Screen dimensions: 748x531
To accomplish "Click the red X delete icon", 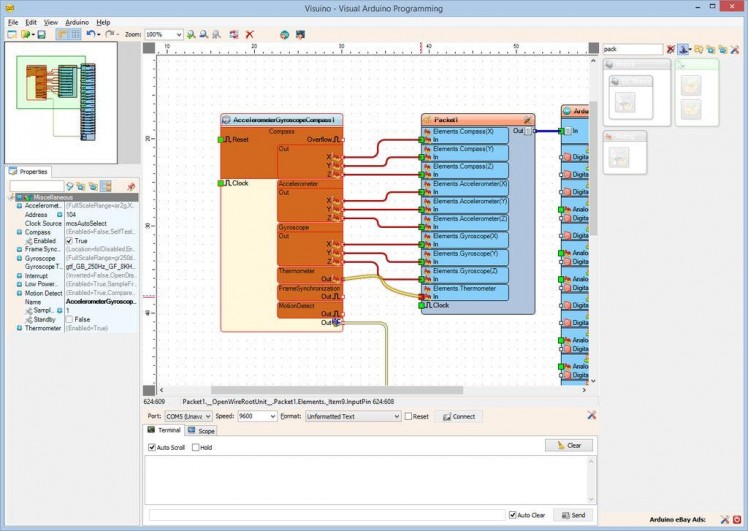I will 250,34.
